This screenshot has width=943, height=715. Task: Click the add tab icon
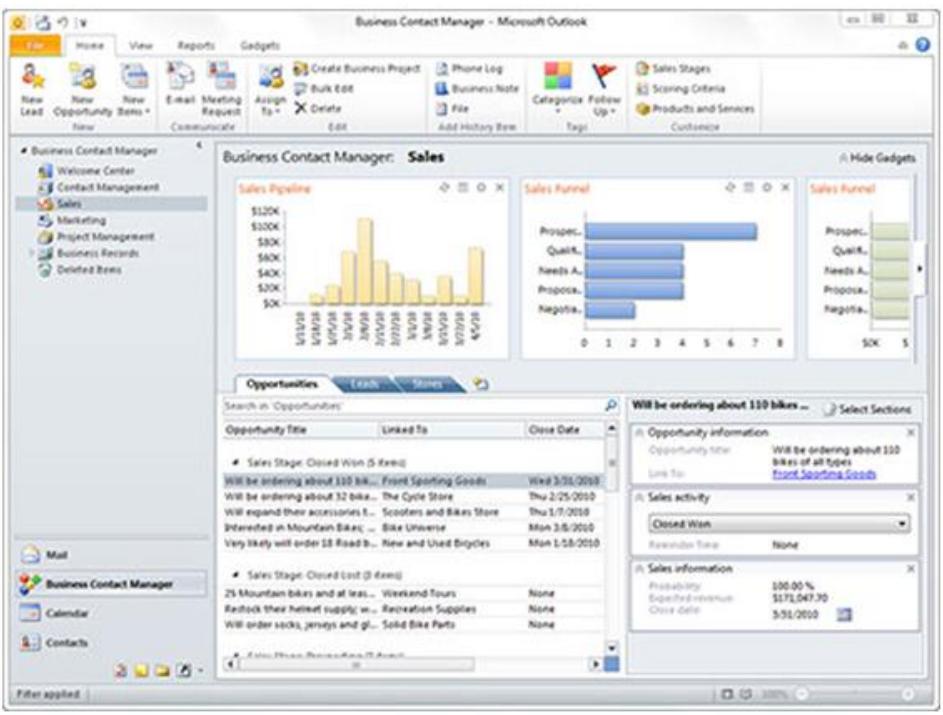480,384
